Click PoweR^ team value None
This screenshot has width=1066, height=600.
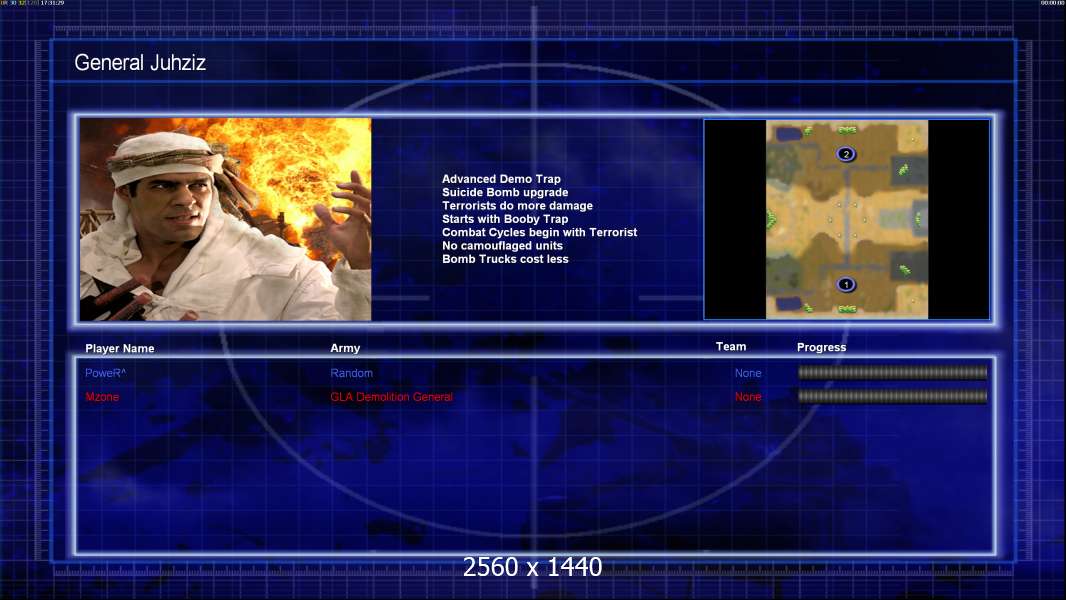[748, 373]
